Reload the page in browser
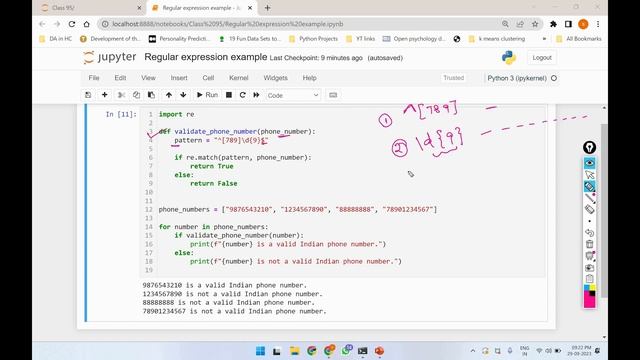The image size is (640, 360). (x=72, y=24)
